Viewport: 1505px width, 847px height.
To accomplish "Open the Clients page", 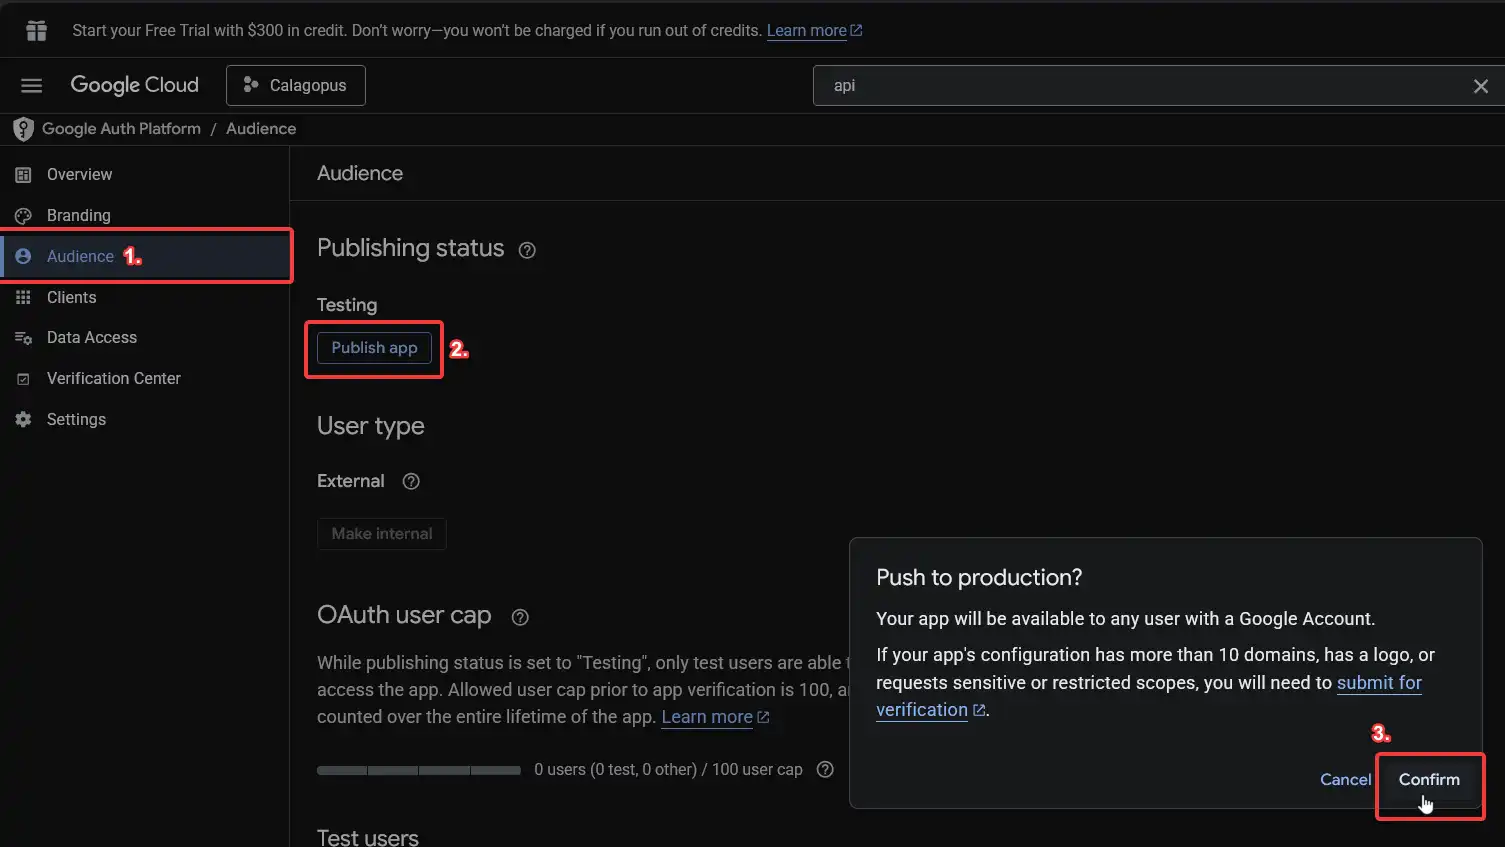I will tap(71, 298).
